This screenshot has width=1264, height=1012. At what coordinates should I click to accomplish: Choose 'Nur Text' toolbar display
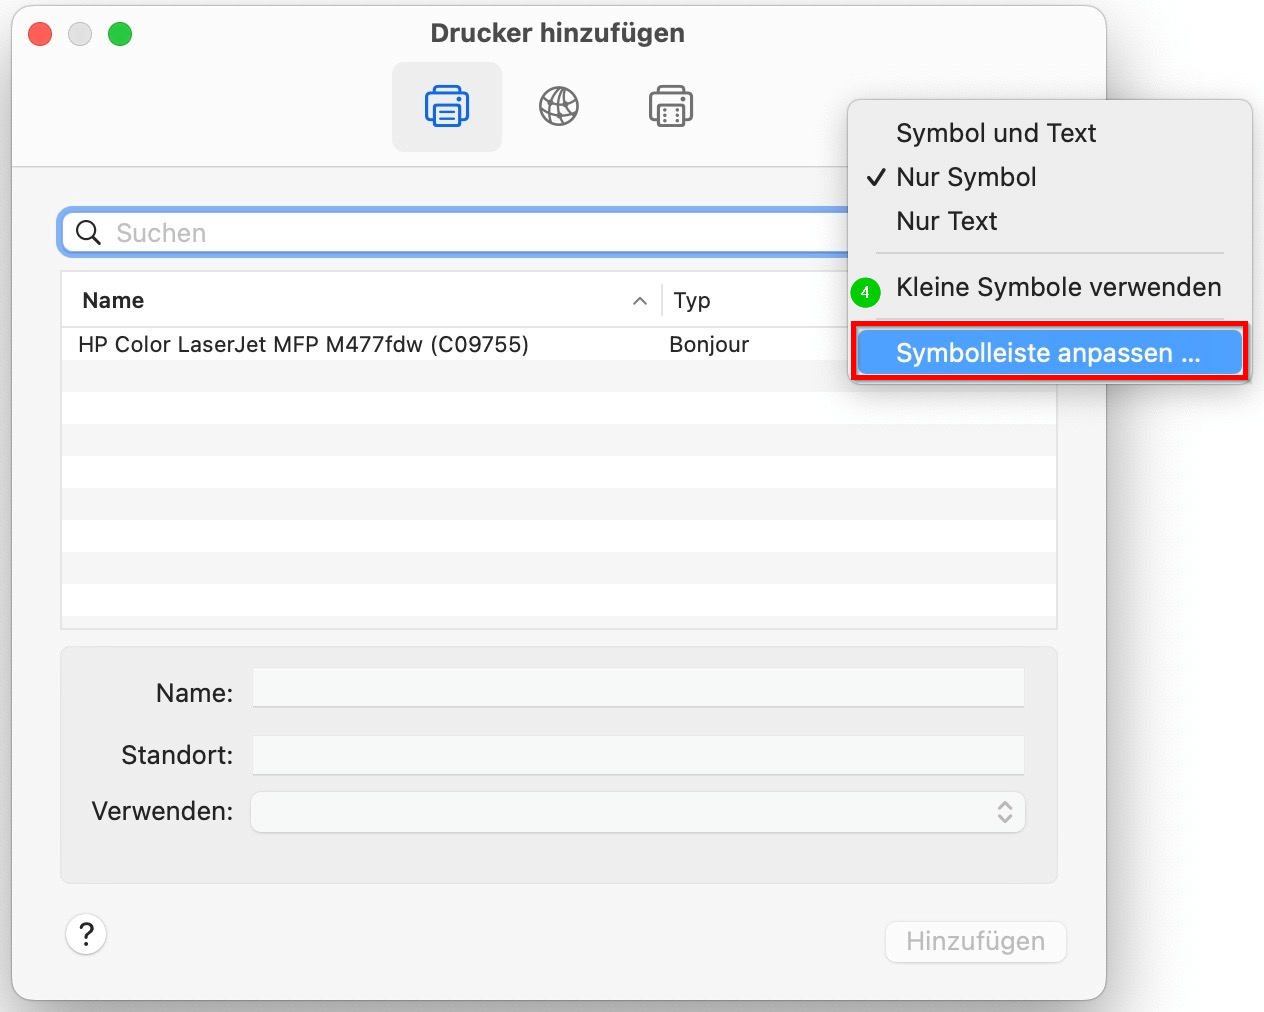(946, 221)
